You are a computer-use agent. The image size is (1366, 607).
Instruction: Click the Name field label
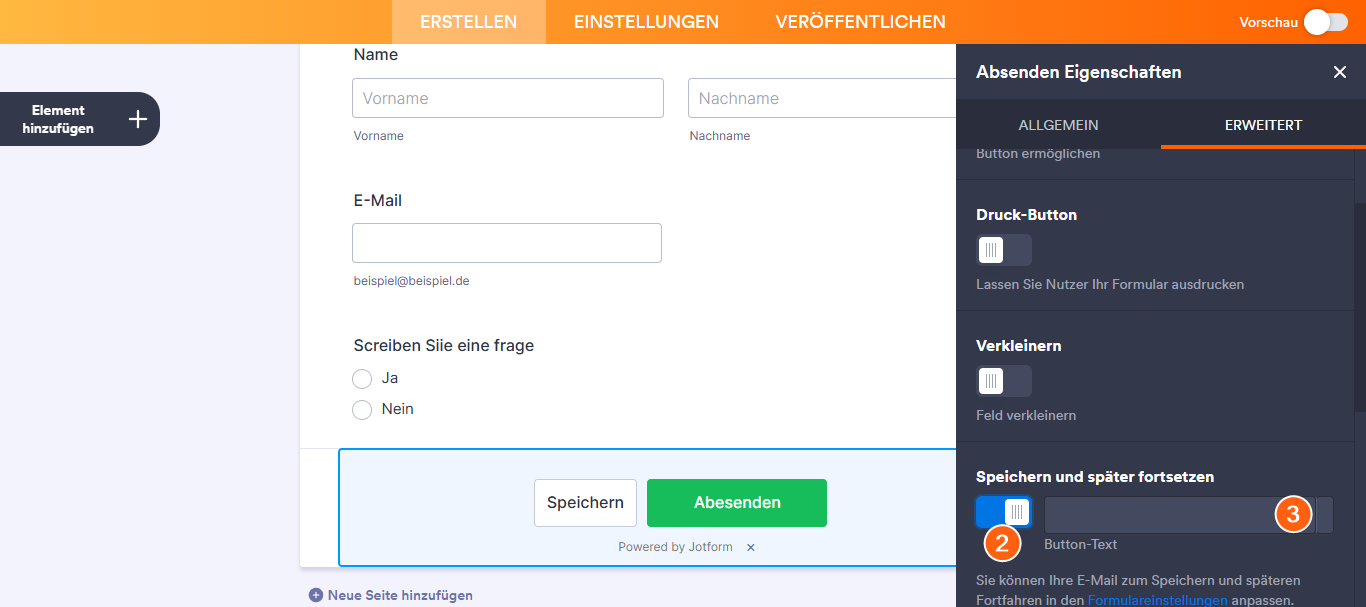(376, 55)
